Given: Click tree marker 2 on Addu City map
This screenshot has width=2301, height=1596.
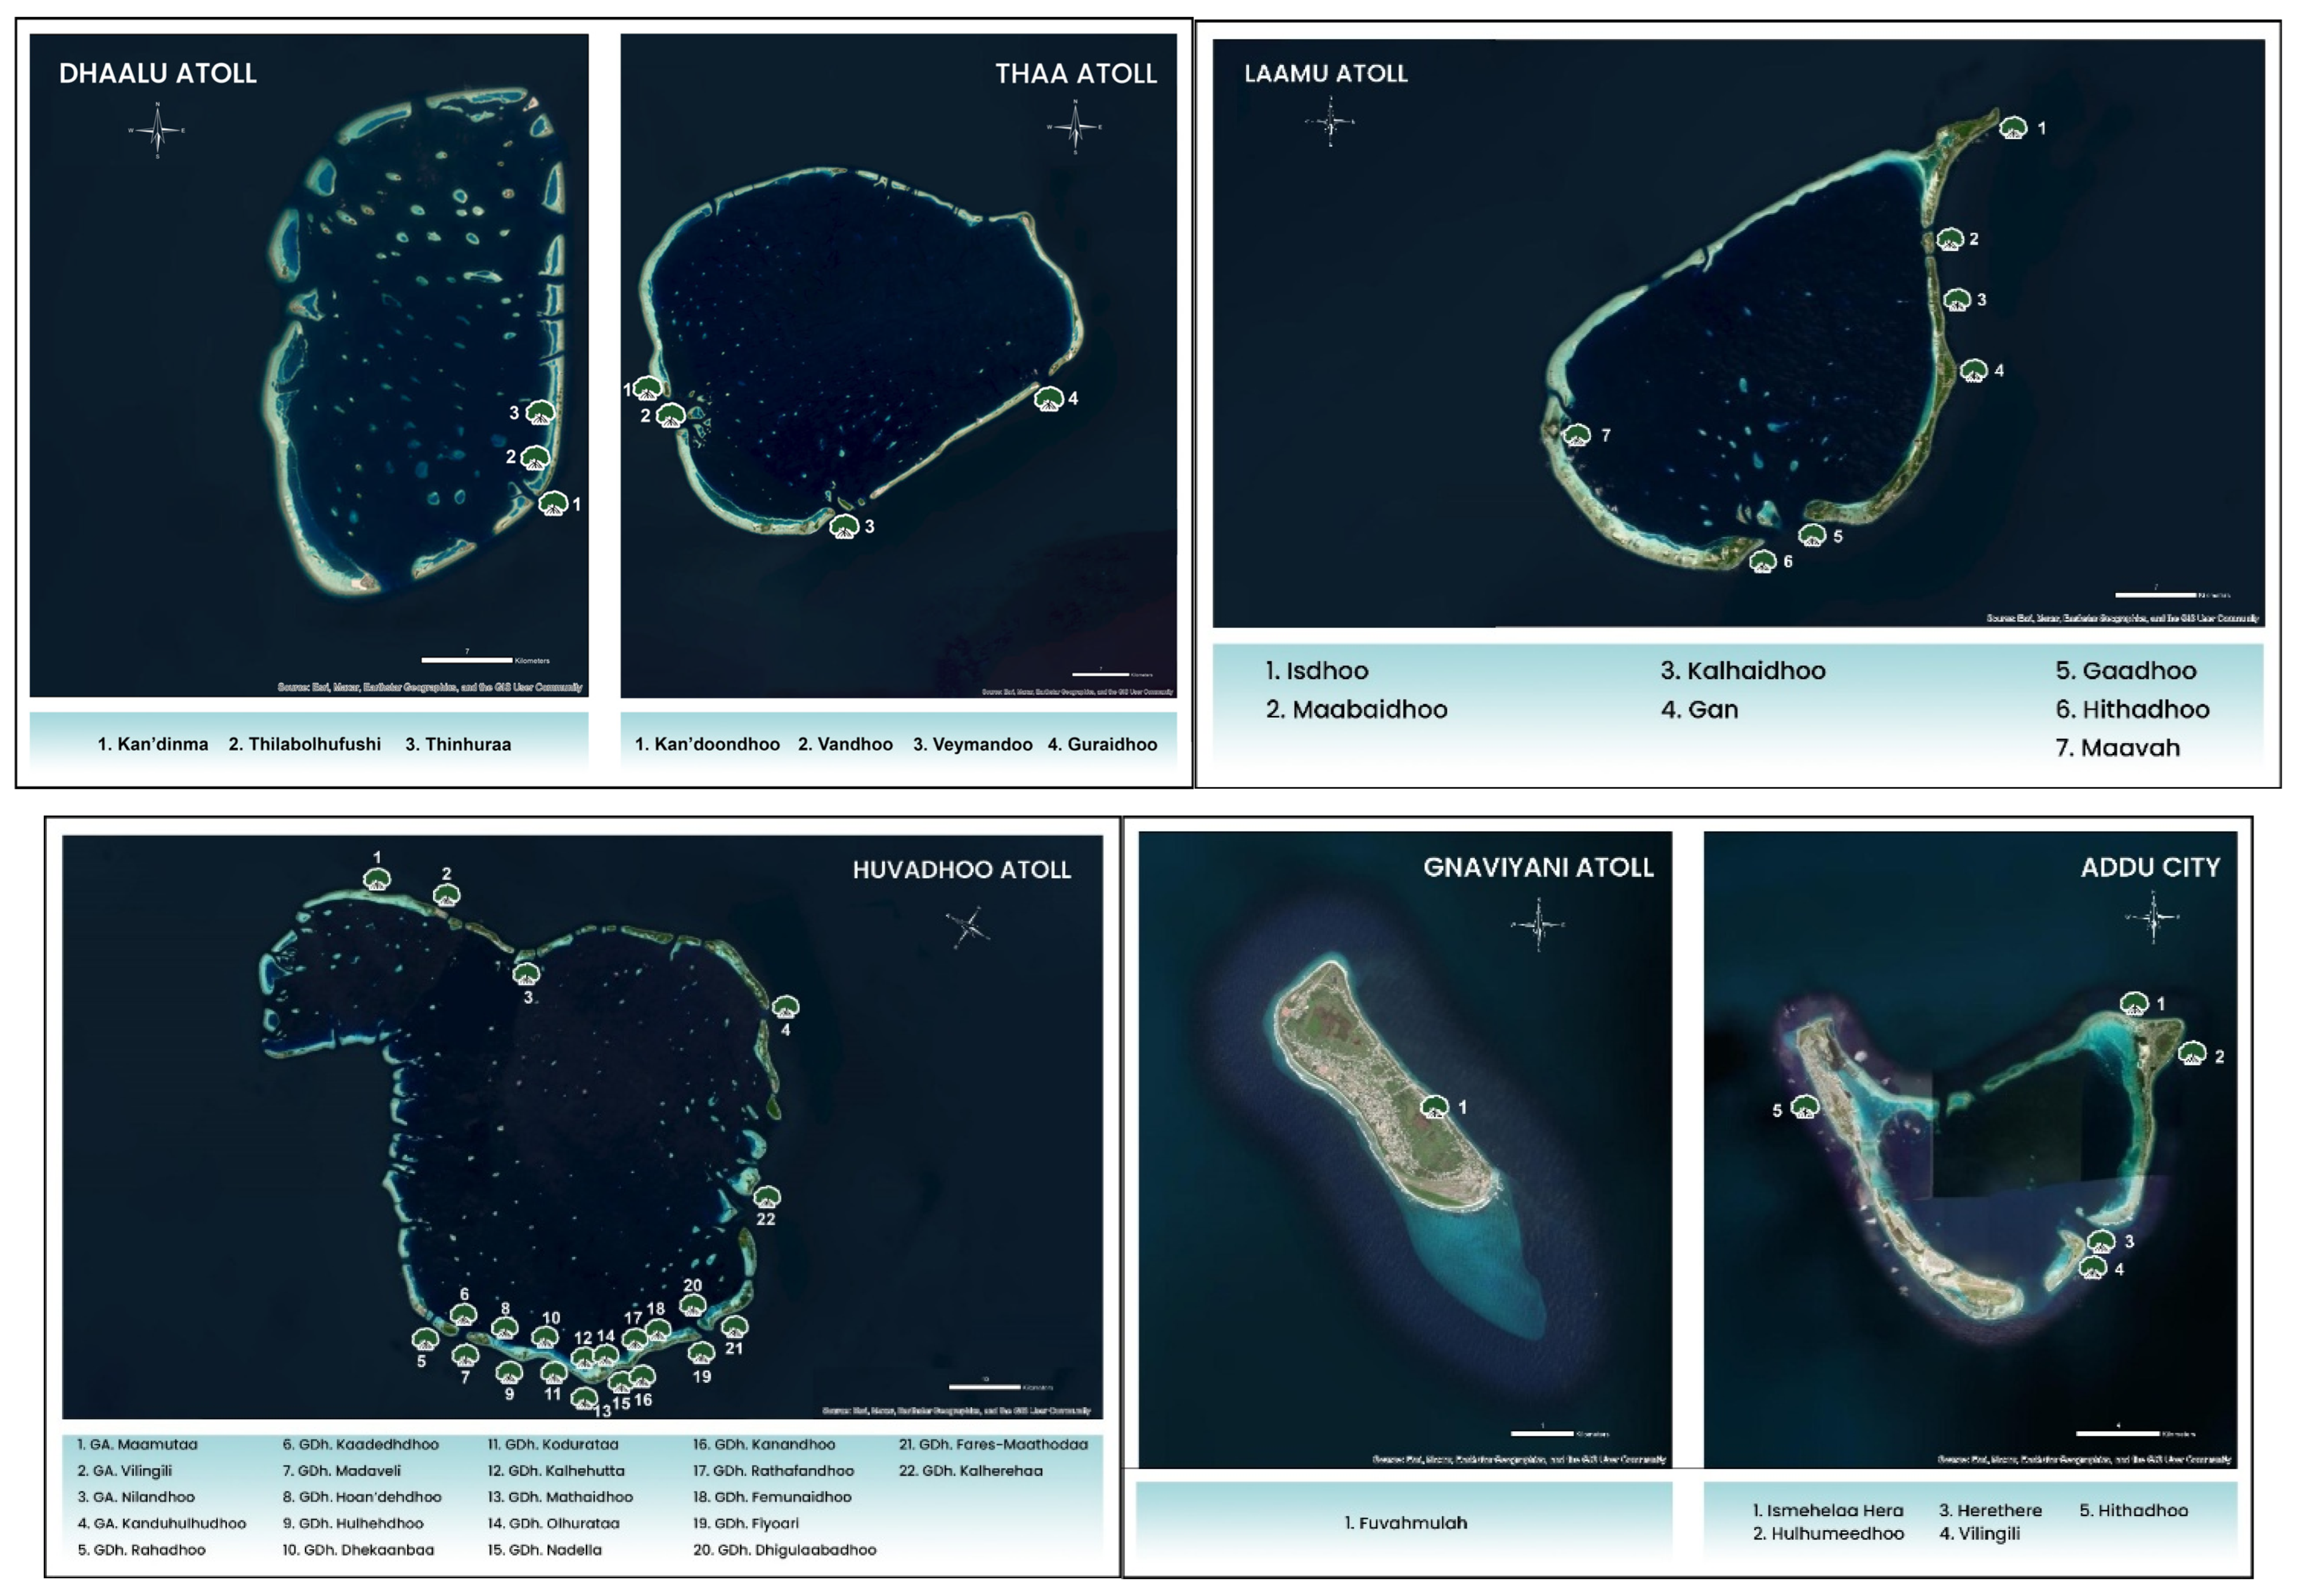Looking at the screenshot, I should click(x=2192, y=1053).
